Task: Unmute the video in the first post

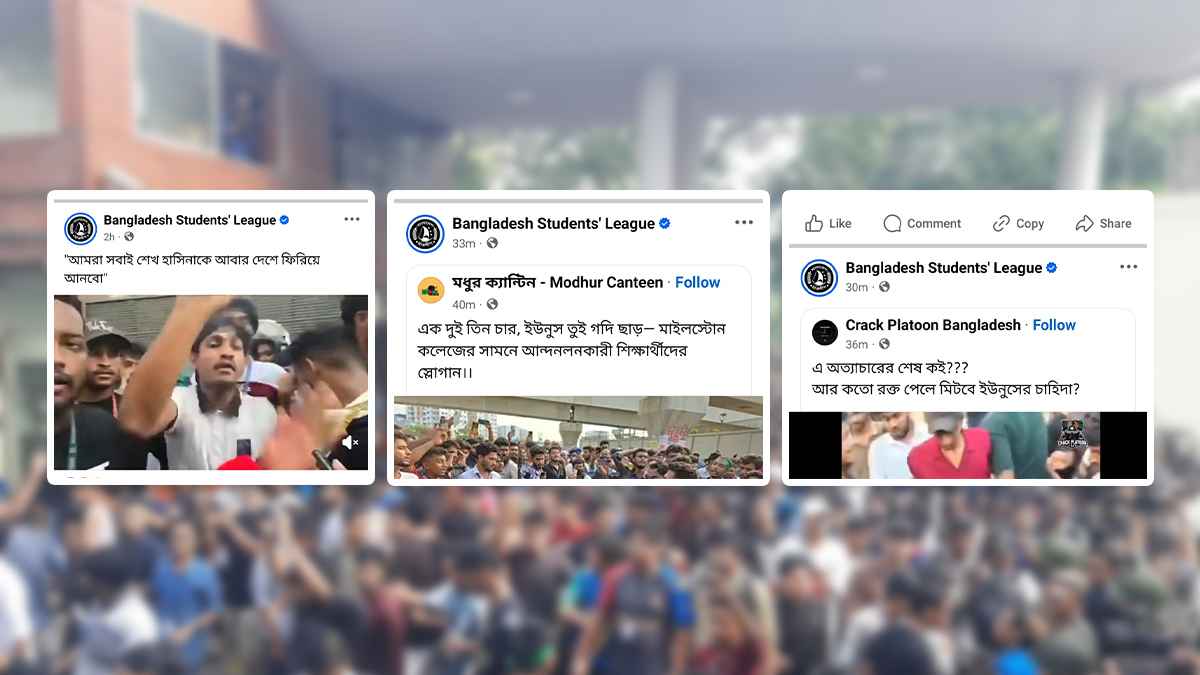Action: pyautogui.click(x=350, y=442)
